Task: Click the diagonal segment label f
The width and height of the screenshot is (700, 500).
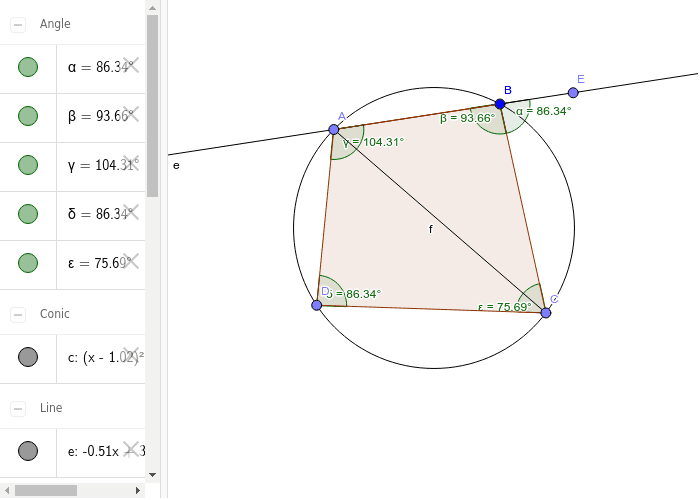Action: pyautogui.click(x=430, y=229)
